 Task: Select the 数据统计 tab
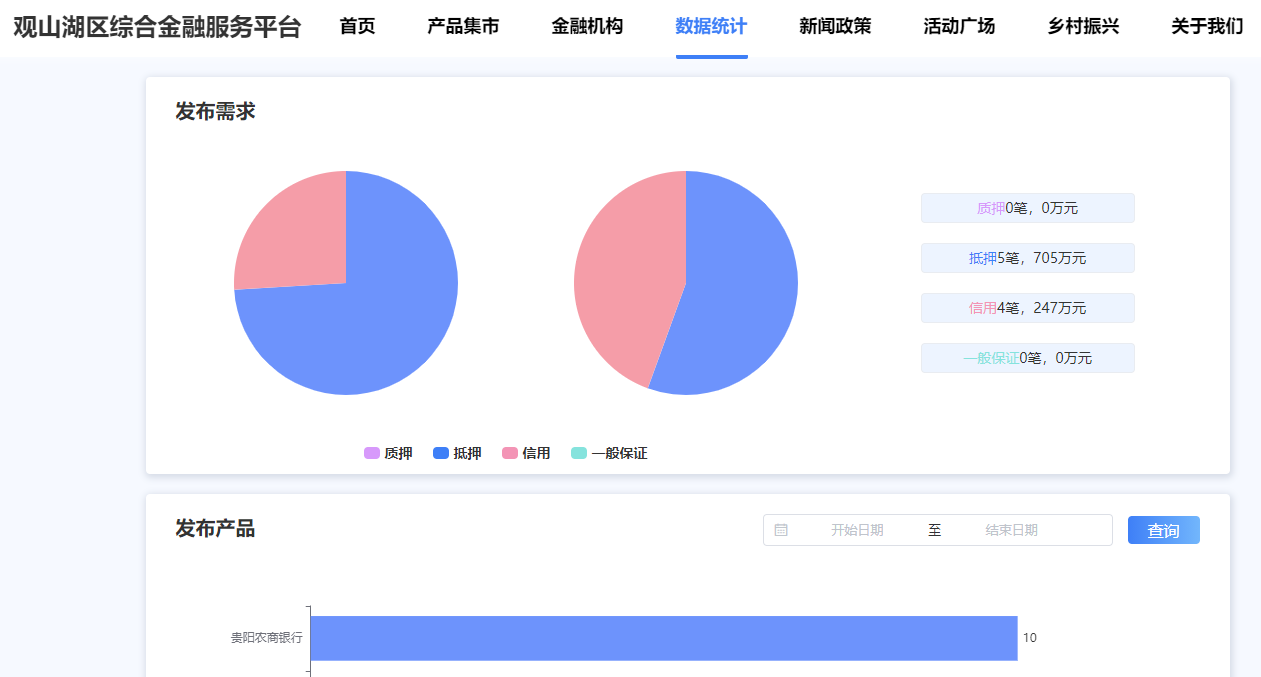(711, 27)
